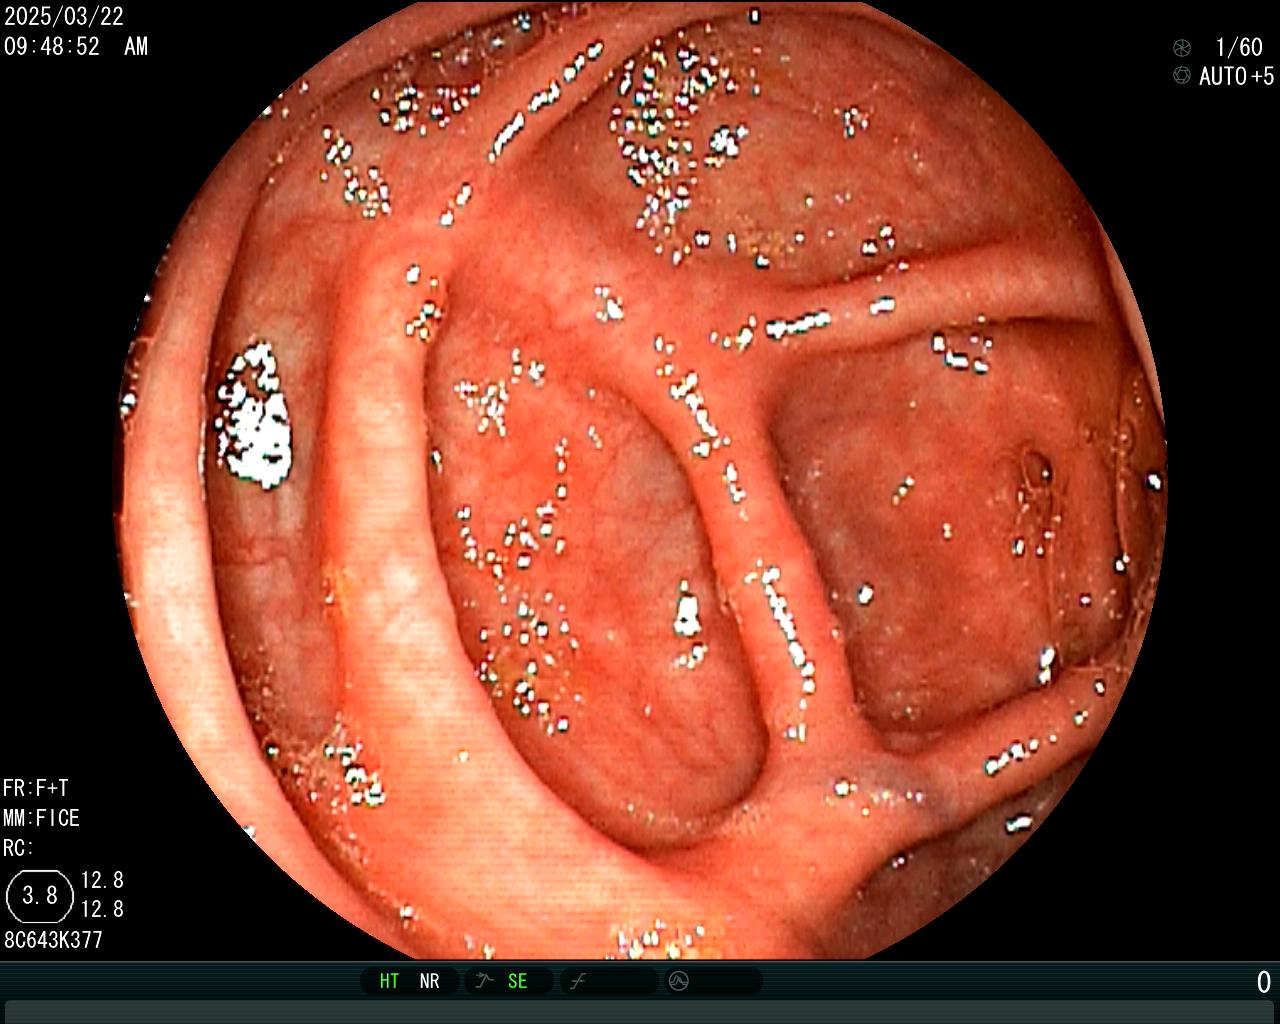1280x1024 pixels.
Task: Click the MM:FICE mode label
Action: (x=41, y=818)
